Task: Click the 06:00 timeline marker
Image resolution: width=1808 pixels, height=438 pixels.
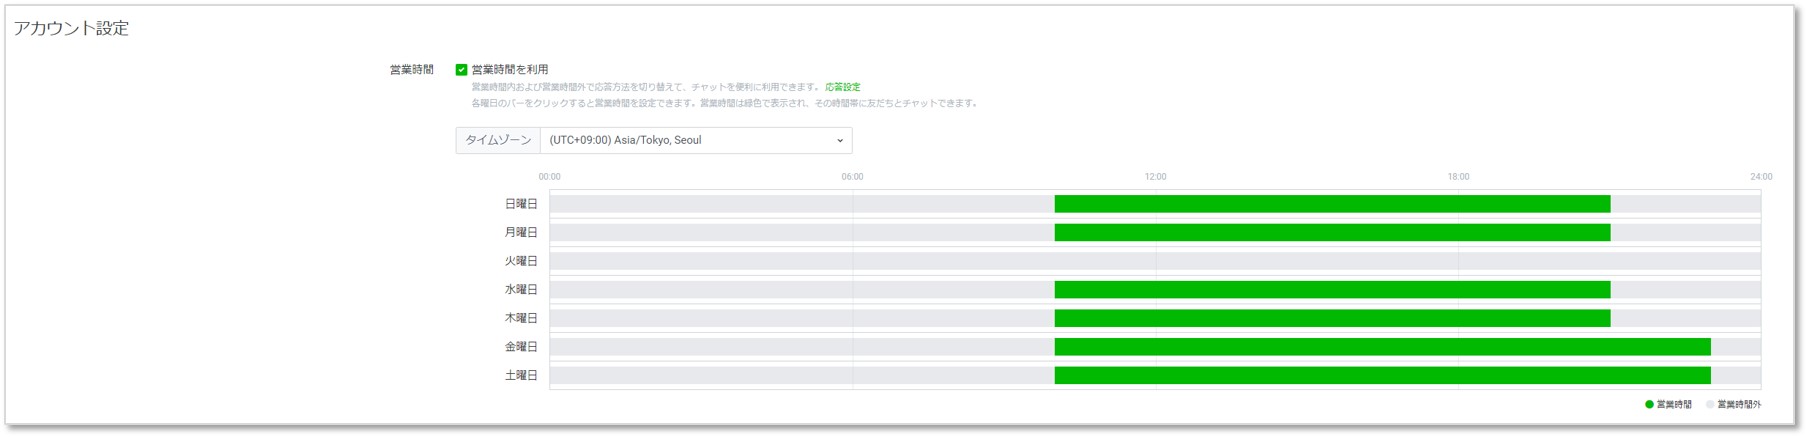Action: (852, 177)
